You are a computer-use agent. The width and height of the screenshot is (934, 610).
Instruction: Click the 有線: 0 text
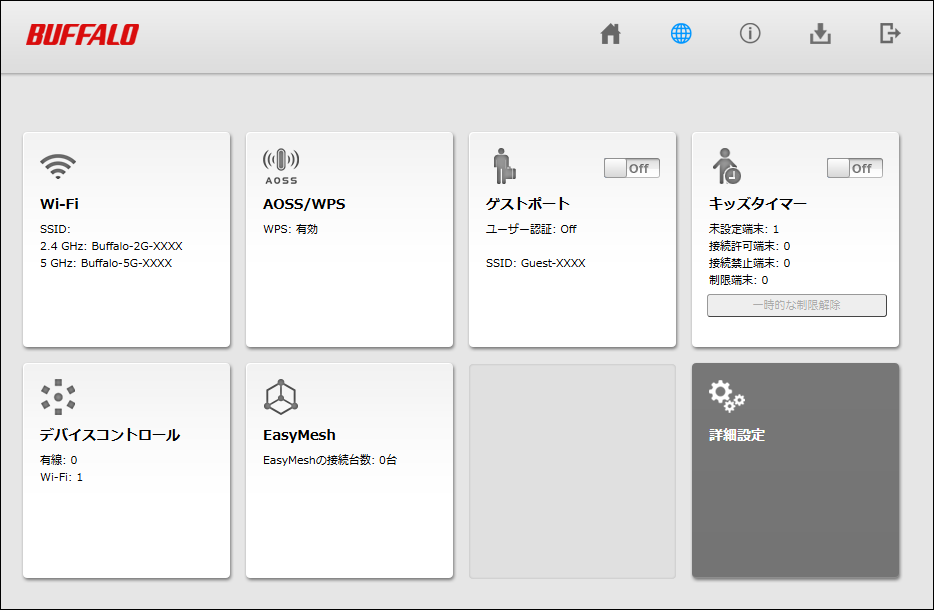pyautogui.click(x=58, y=460)
